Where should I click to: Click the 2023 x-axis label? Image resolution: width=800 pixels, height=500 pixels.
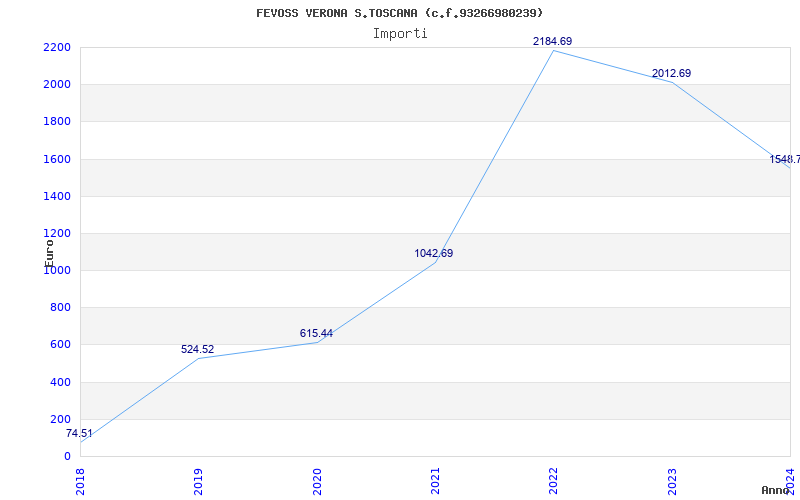pos(672,480)
